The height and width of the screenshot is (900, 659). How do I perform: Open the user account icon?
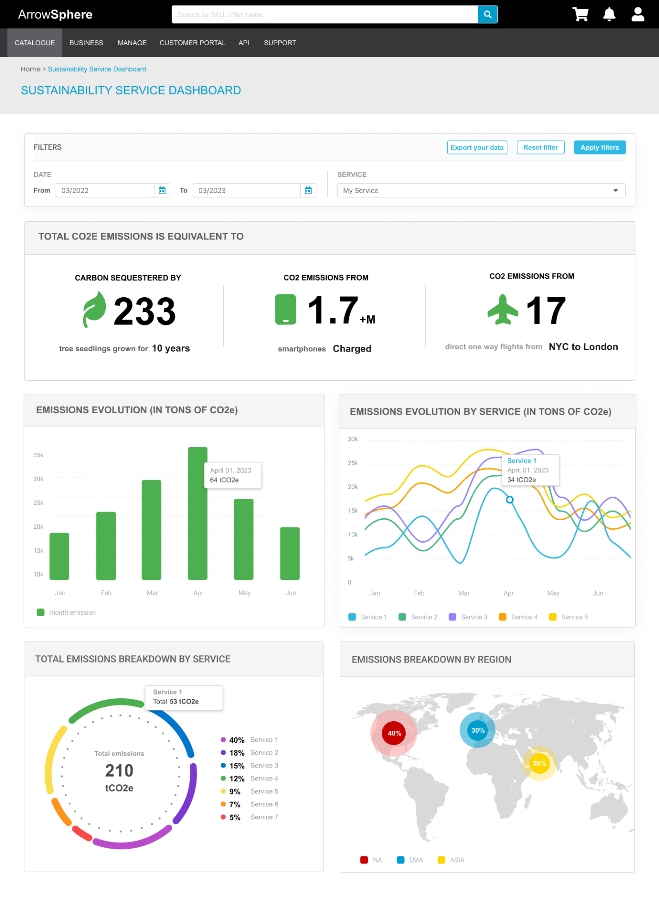[638, 14]
